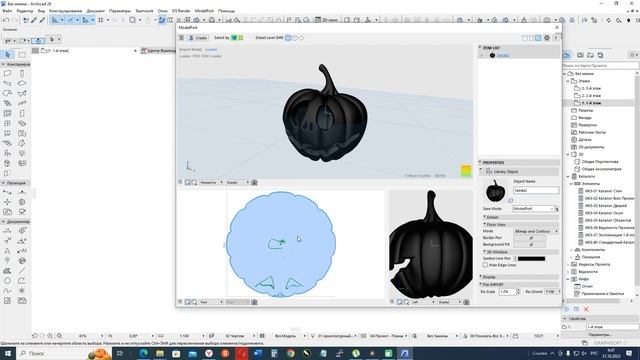
Task: Open the Редактор menu
Action: click(24, 11)
